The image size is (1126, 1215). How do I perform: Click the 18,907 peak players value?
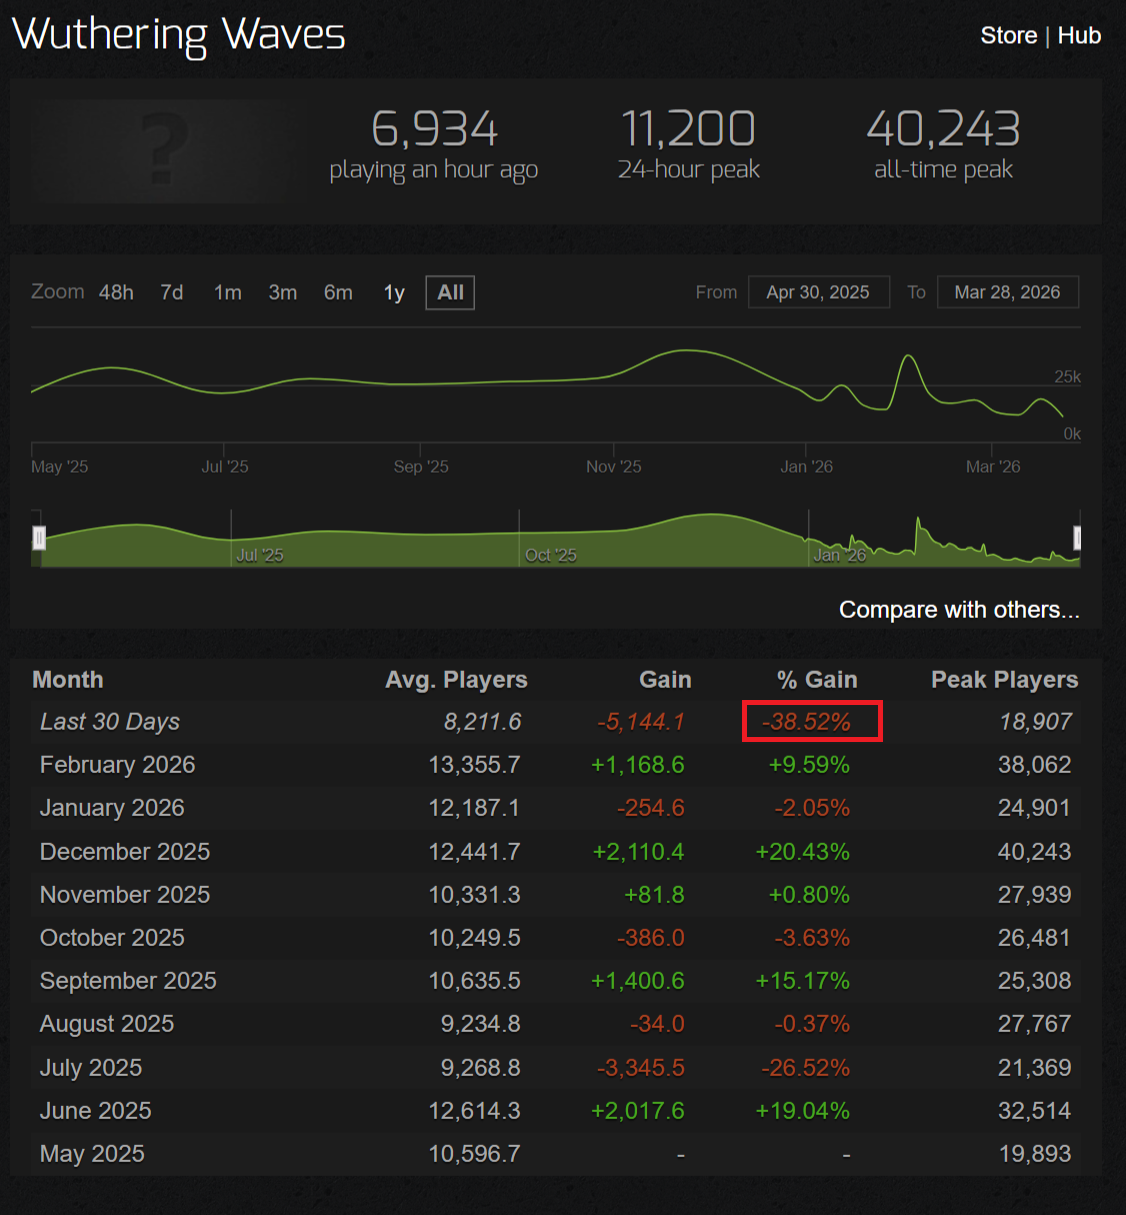(x=1035, y=722)
